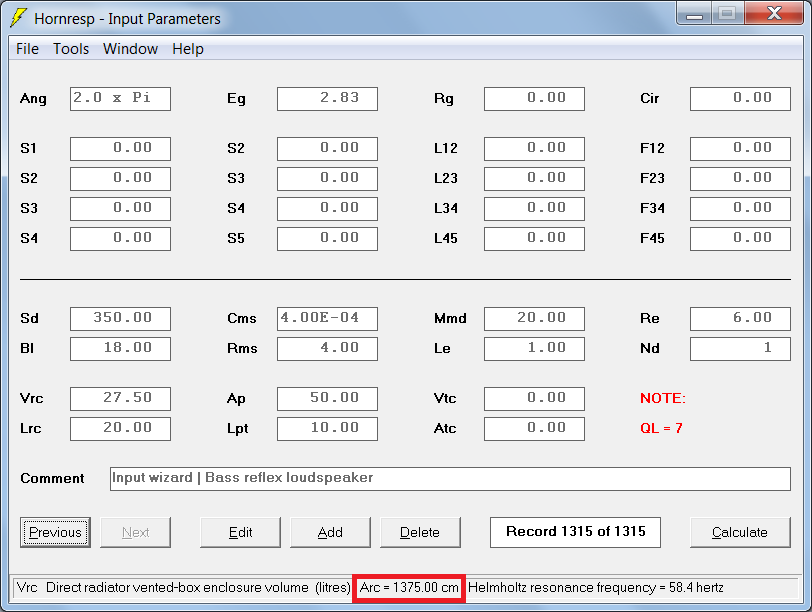The image size is (812, 612).
Task: Click the Hornresp lightning bolt title icon
Action: coord(19,18)
